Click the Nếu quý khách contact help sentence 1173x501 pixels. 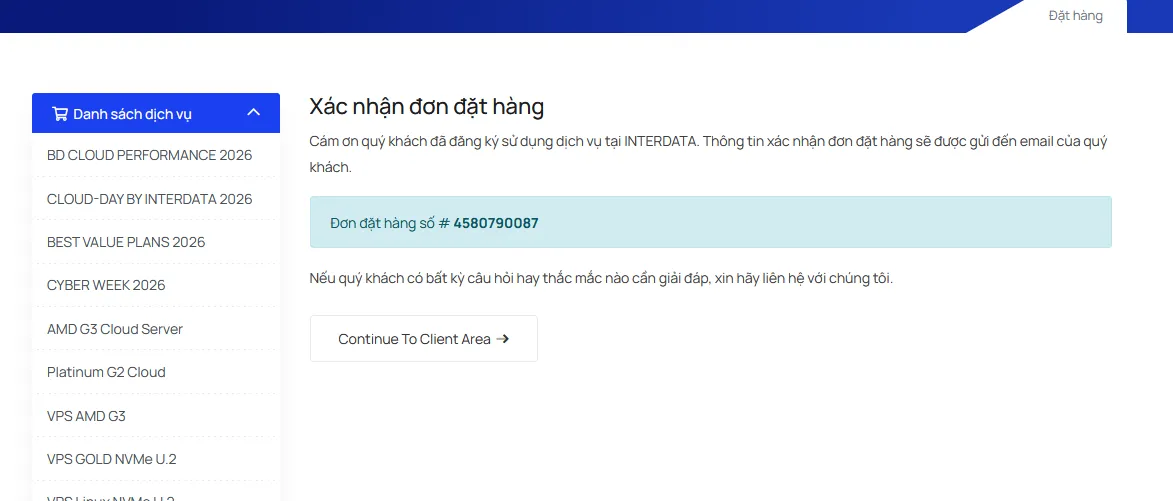point(601,279)
